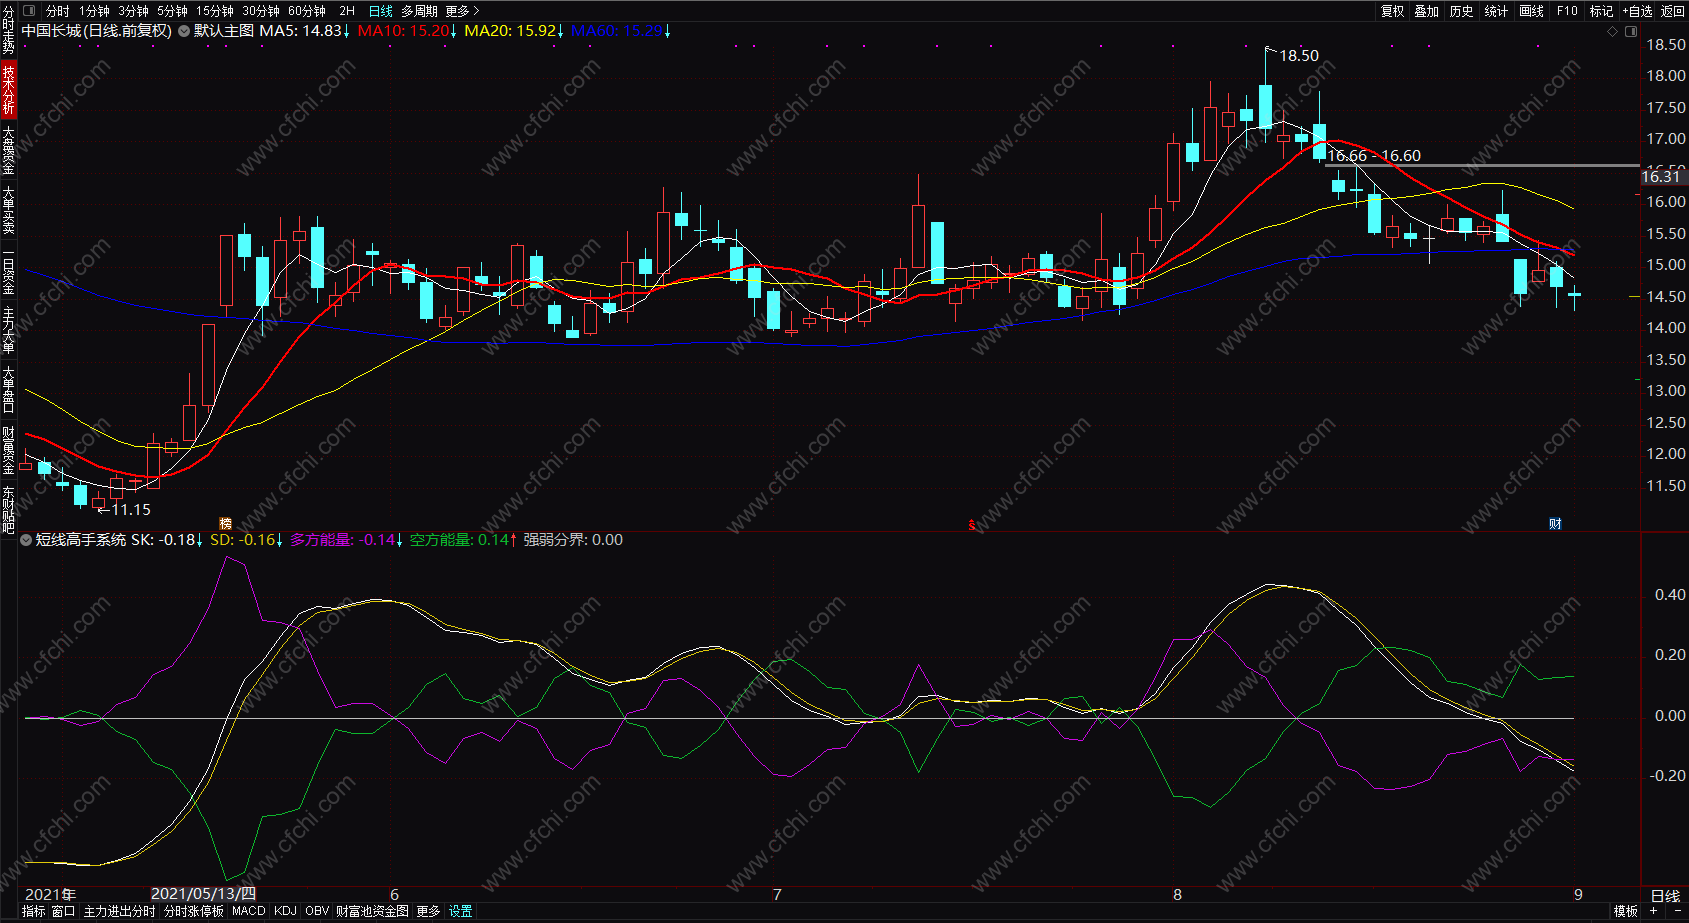Select the 日线 daily period tab
The image size is (1689, 923).
click(x=380, y=11)
